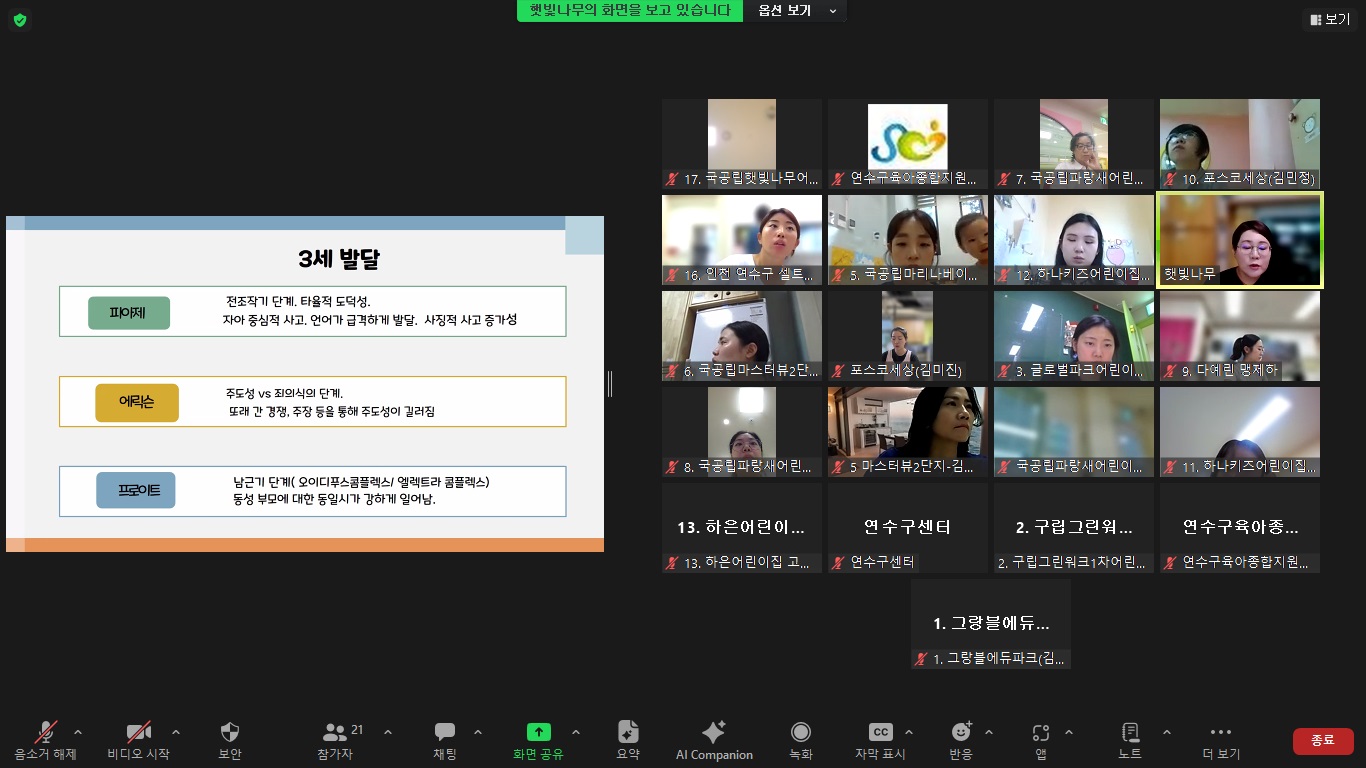Expand chevron next to 자막 표시
Viewport: 1366px width, 768px height.
pos(908,732)
